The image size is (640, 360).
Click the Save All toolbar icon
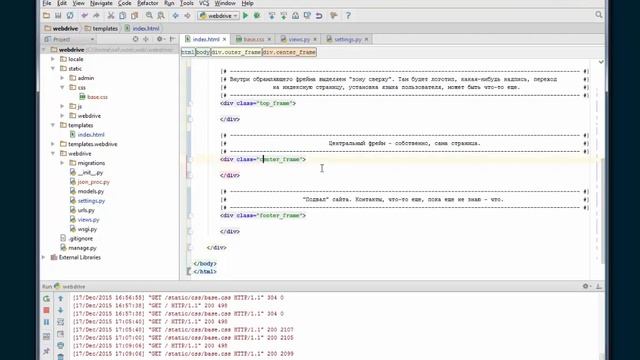tap(58, 16)
